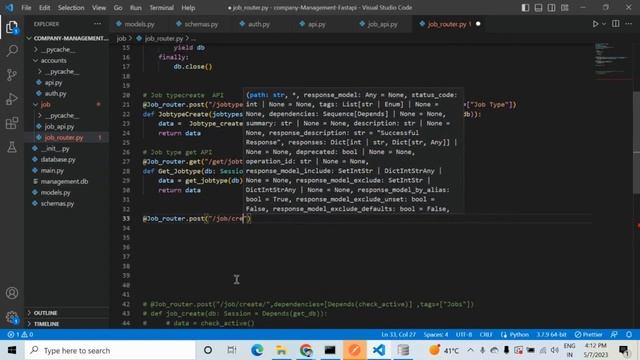
Task: Select 3.7.9 64-bit interpreter in status bar
Action: [x=551, y=334]
